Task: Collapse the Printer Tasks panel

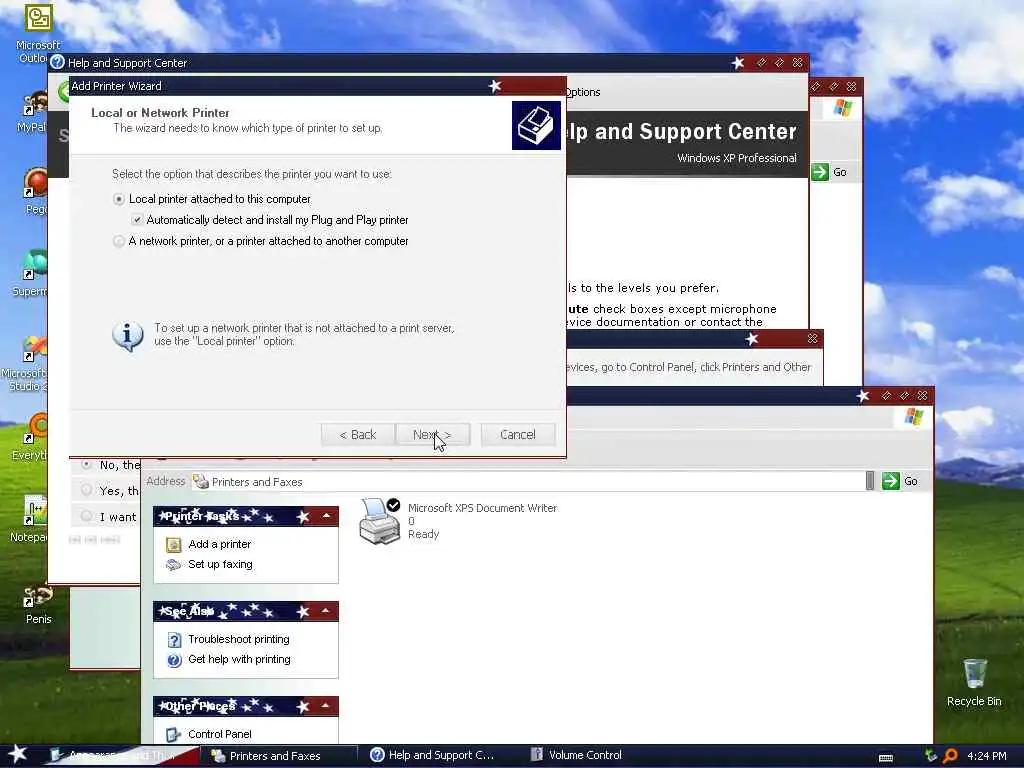Action: click(x=326, y=516)
